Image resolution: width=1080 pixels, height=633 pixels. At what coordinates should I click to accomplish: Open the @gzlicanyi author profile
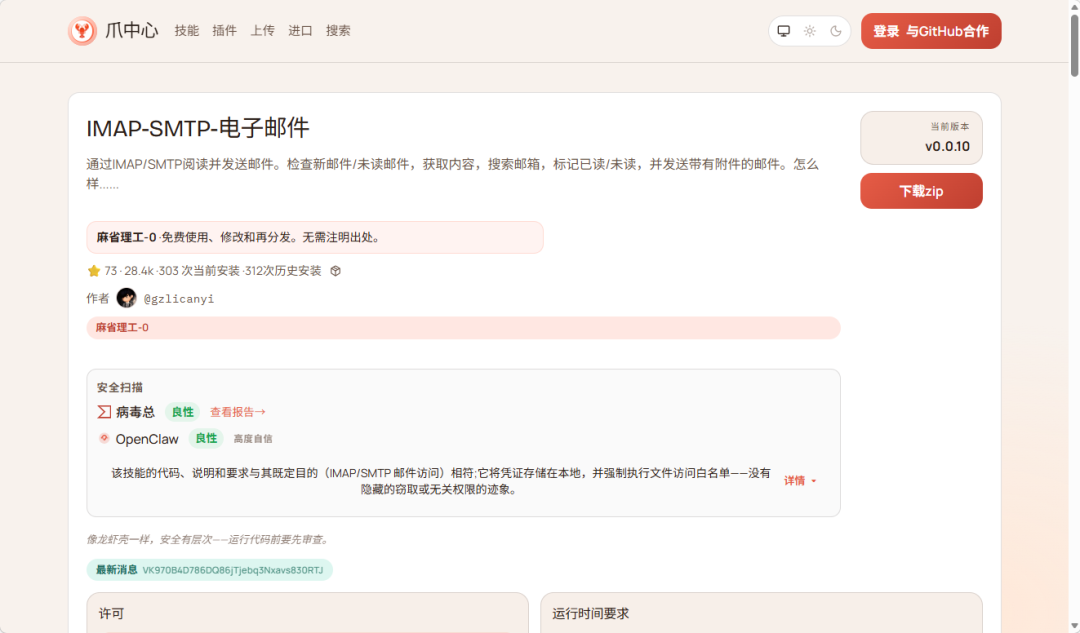point(179,298)
